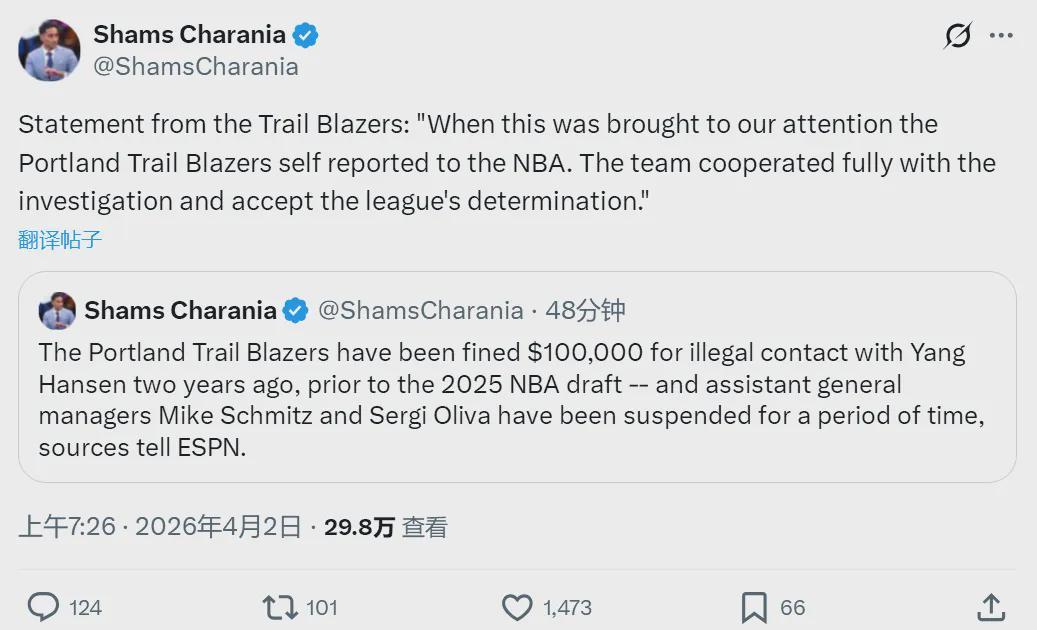Viewport: 1037px width, 630px height.
Task: Click the @ShamsCharania handle
Action: click(x=195, y=66)
